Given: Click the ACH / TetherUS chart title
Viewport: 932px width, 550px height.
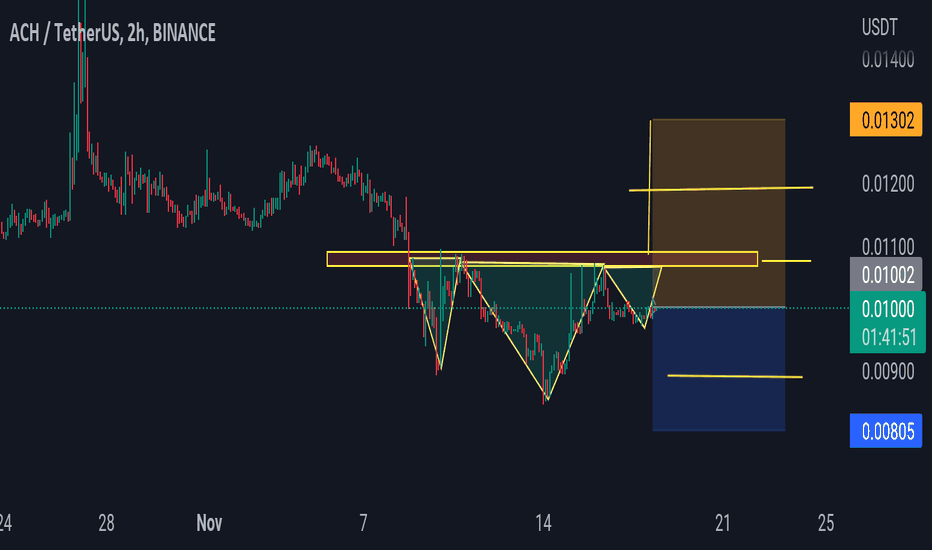Looking at the screenshot, I should 112,33.
